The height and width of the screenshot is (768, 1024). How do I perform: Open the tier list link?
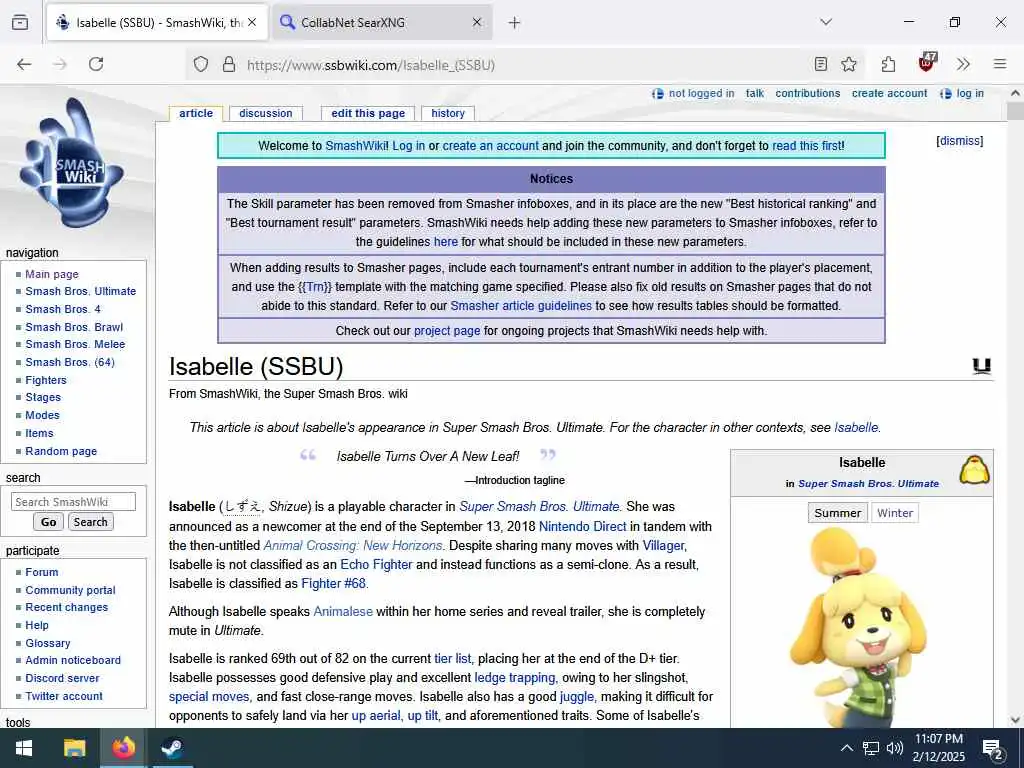point(453,658)
